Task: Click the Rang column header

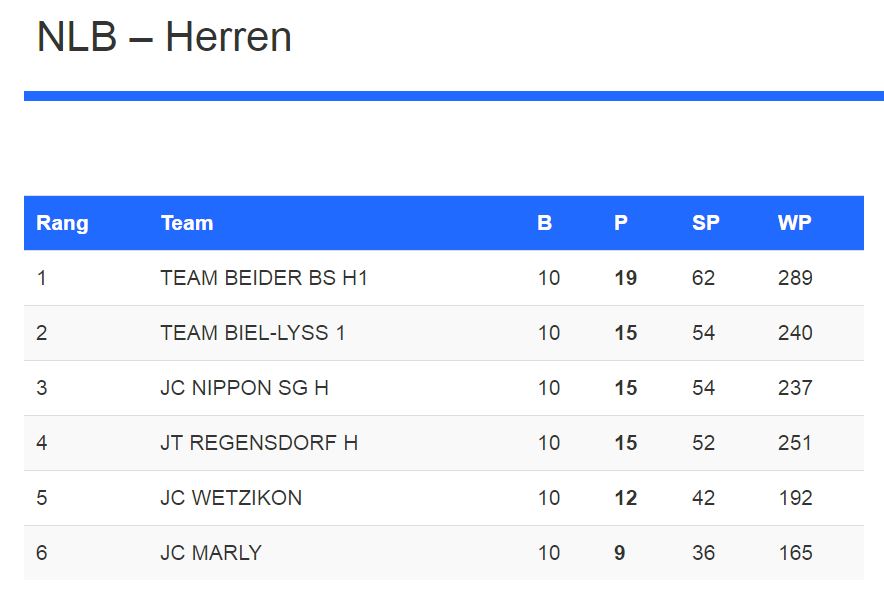Action: click(62, 223)
